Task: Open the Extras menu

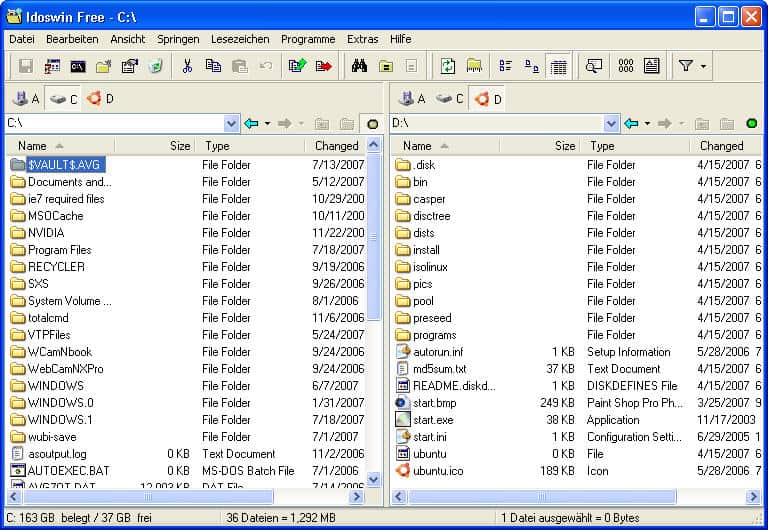Action: tap(362, 39)
